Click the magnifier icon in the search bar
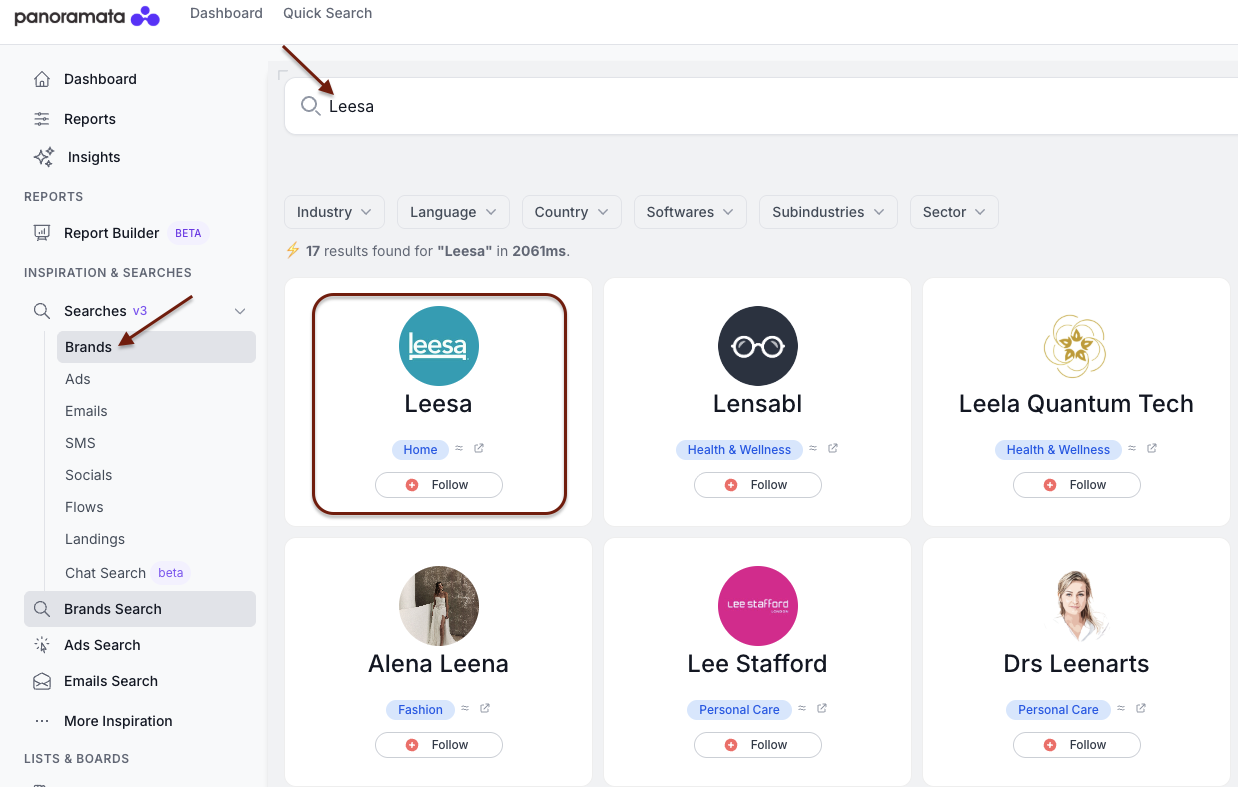The image size is (1238, 787). click(311, 106)
